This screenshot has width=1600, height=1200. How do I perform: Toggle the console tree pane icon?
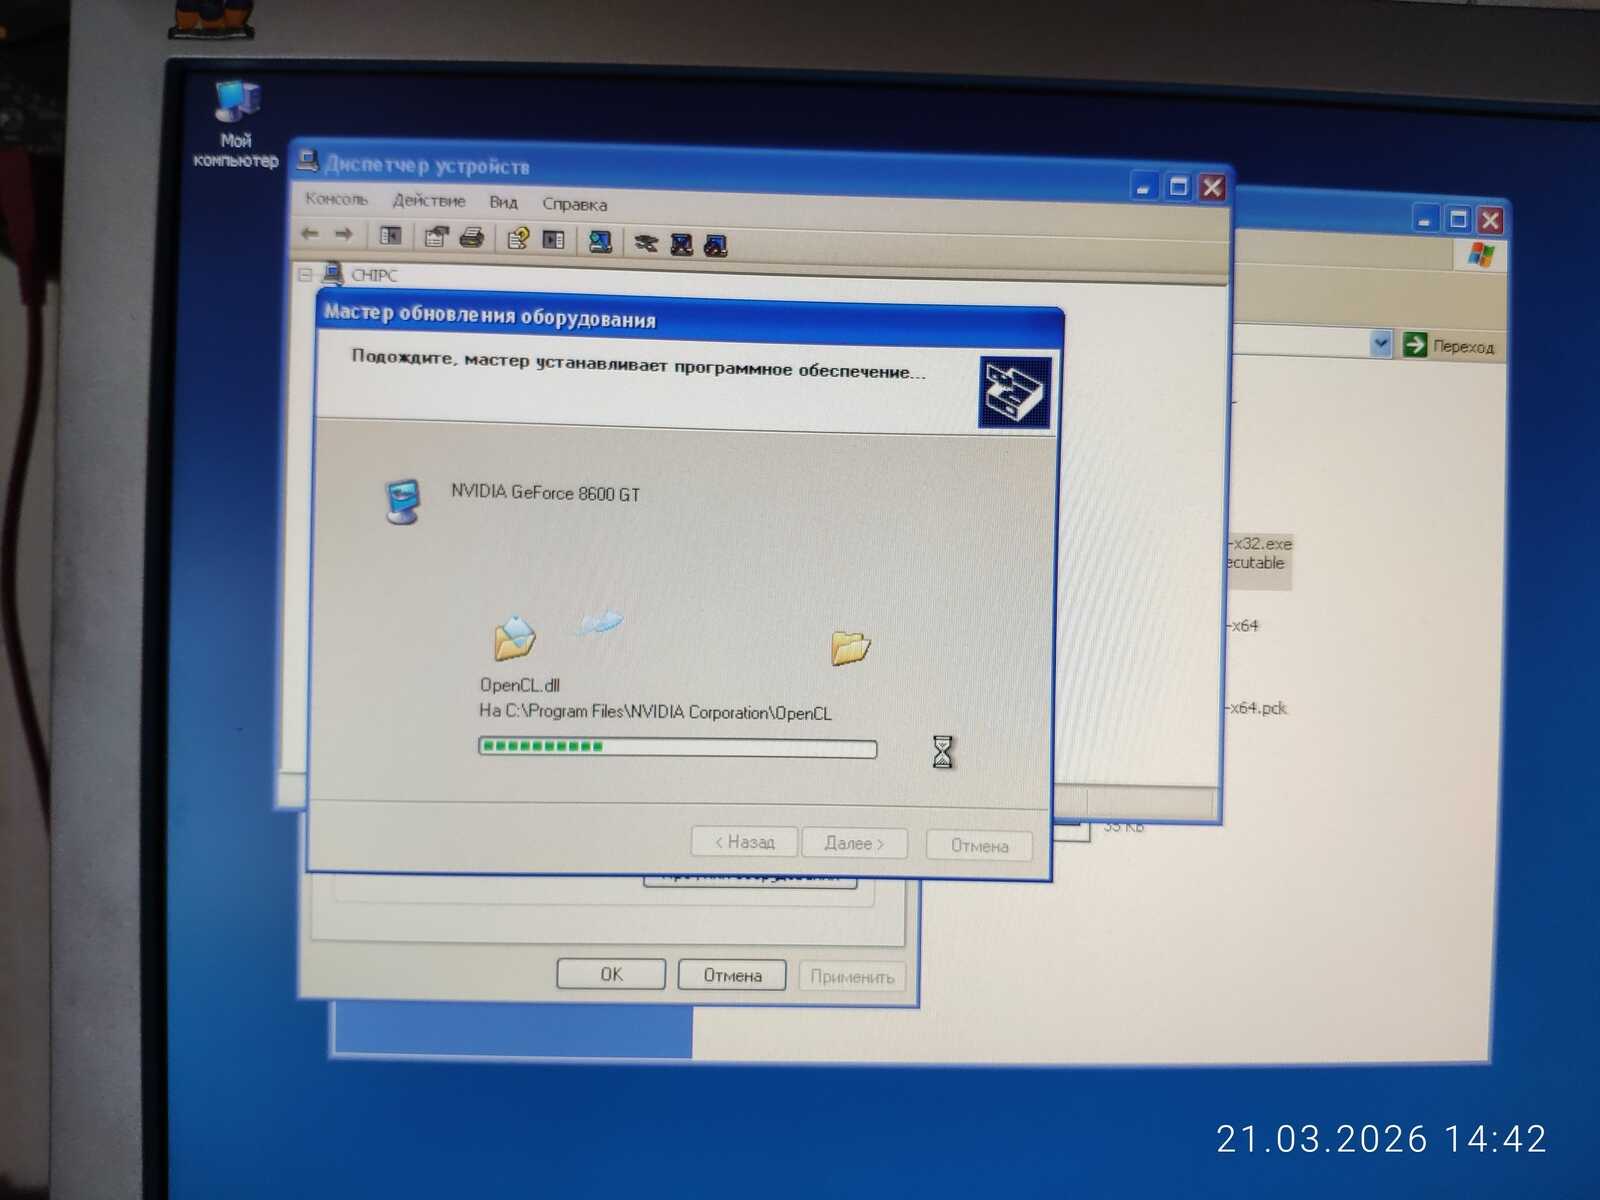coord(390,236)
